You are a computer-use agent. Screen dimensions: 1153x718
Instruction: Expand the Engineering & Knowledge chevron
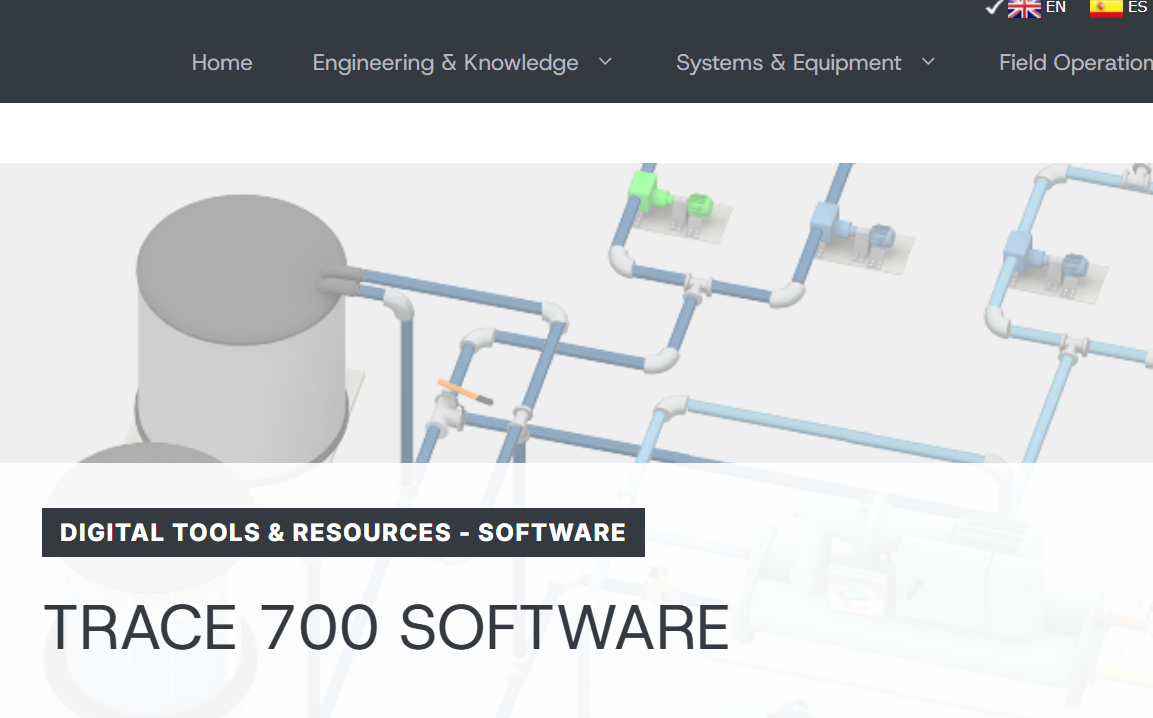605,62
